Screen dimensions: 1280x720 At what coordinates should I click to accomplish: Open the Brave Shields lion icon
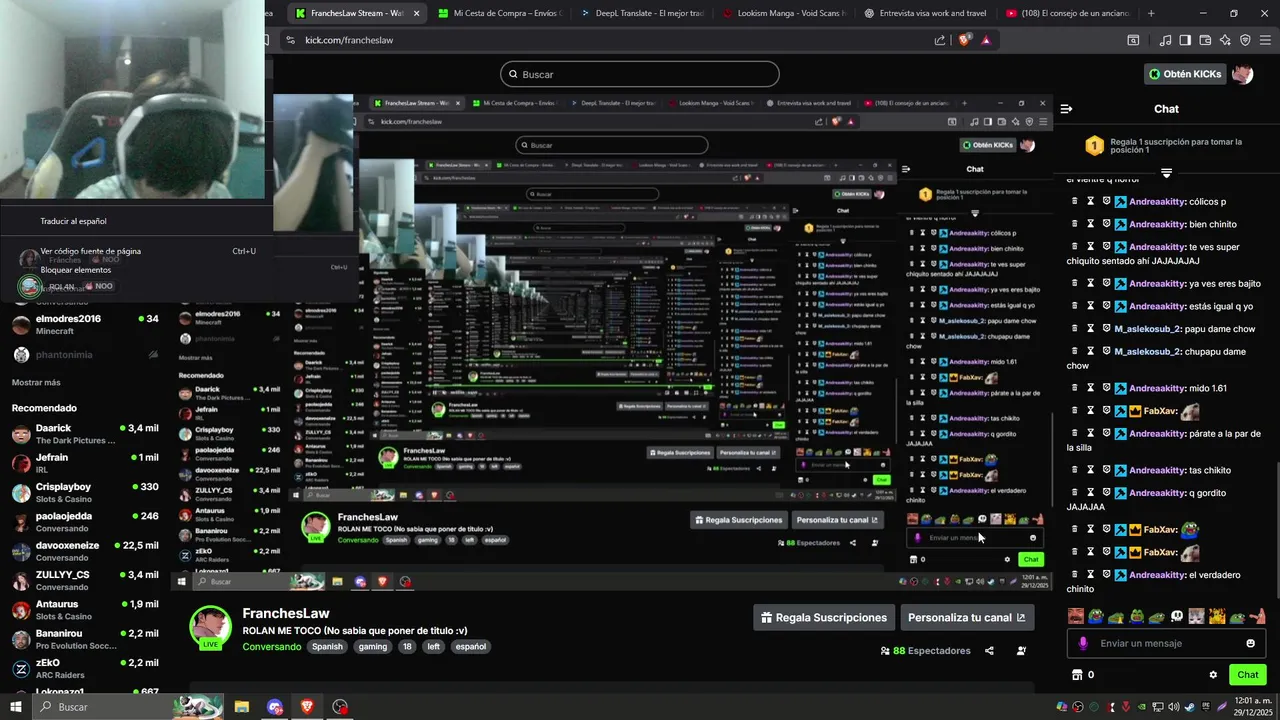pos(964,40)
